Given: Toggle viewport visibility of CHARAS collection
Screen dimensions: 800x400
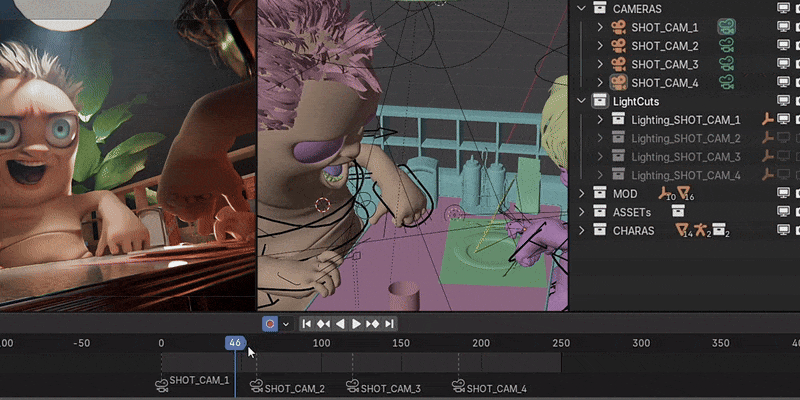Looking at the screenshot, I should [x=783, y=231].
